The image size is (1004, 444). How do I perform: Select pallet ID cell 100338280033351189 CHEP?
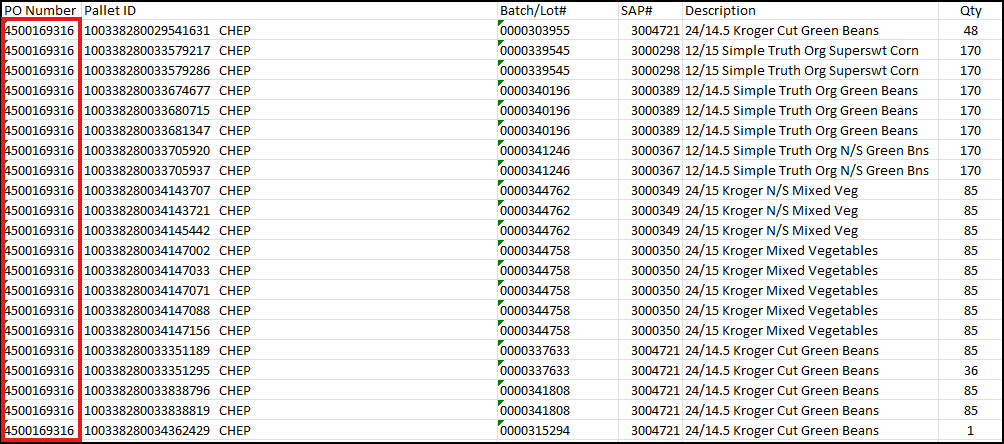tap(289, 350)
